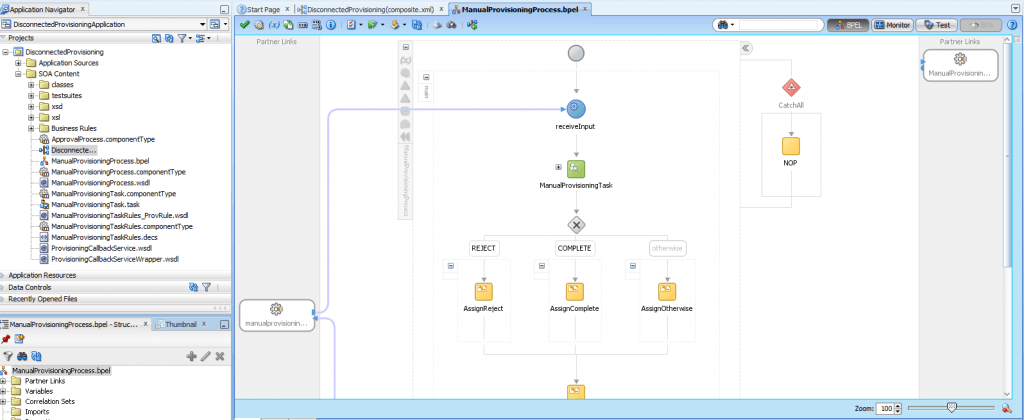Expand the Application Sources folder
The height and width of the screenshot is (420, 1024).
(x=31, y=62)
